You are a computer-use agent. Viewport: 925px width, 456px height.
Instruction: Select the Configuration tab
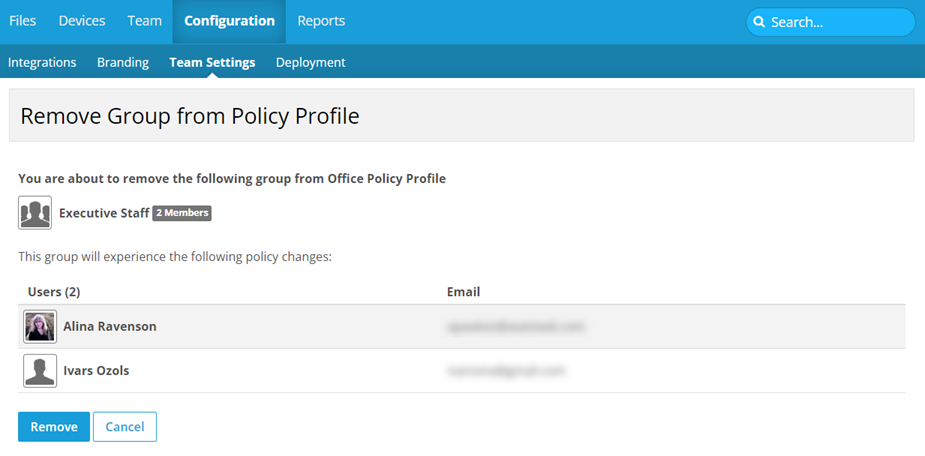pyautogui.click(x=229, y=21)
